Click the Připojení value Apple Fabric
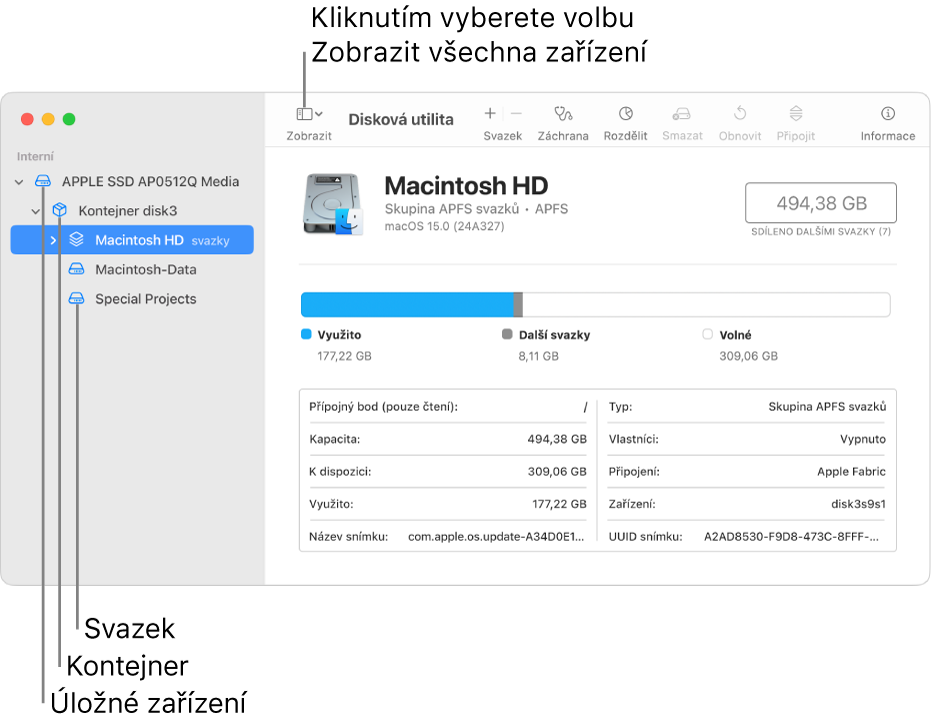The image size is (931, 724). pos(851,472)
